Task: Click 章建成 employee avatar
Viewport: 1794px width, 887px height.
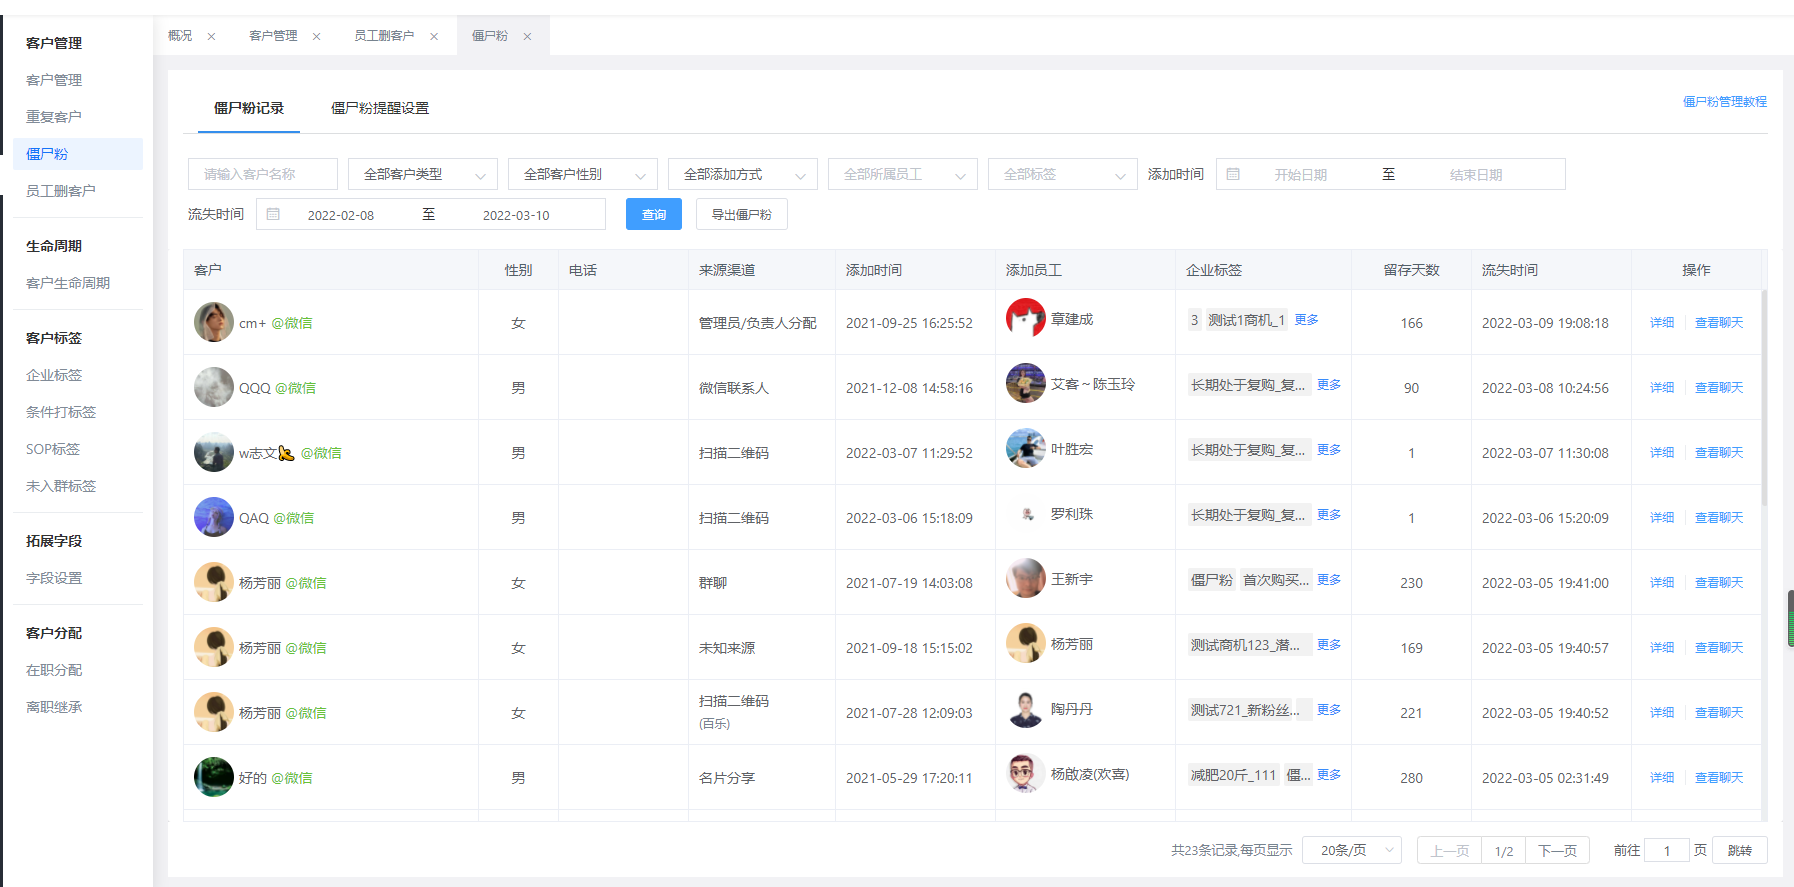Action: coord(1025,318)
